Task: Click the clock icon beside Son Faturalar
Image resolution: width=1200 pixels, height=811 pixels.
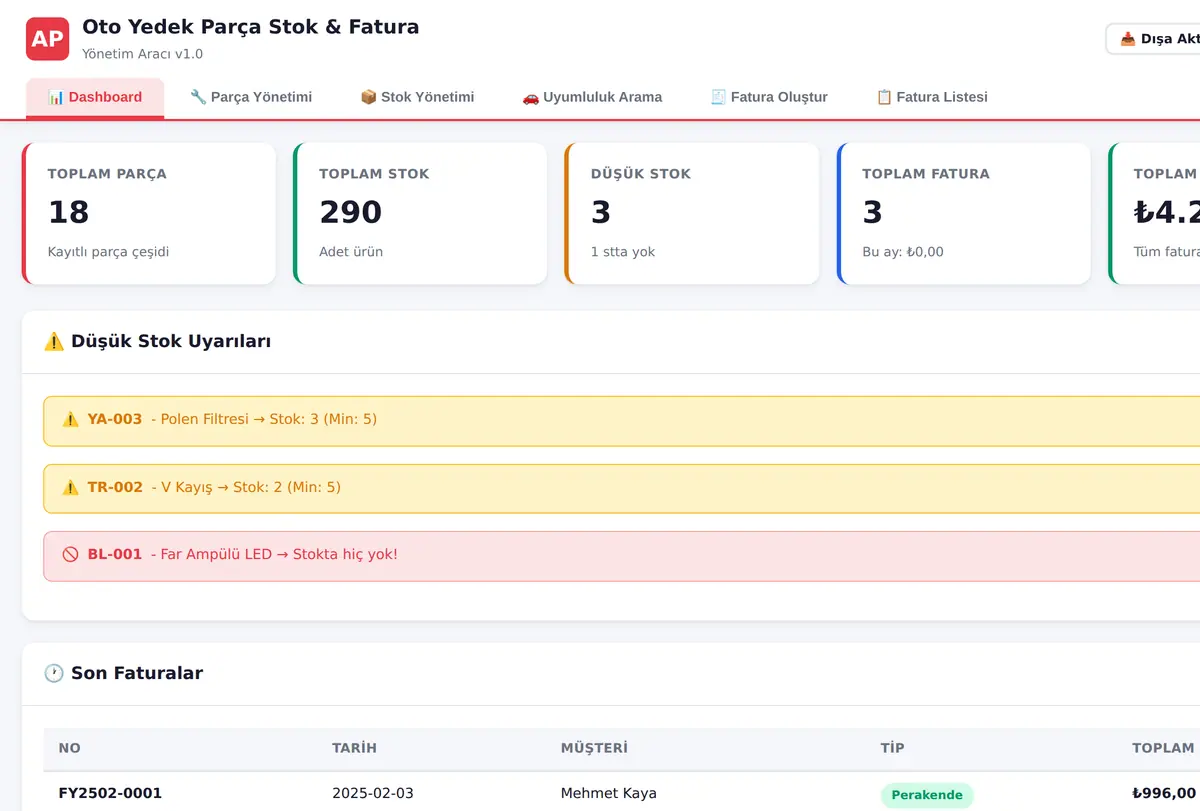Action: 54,674
